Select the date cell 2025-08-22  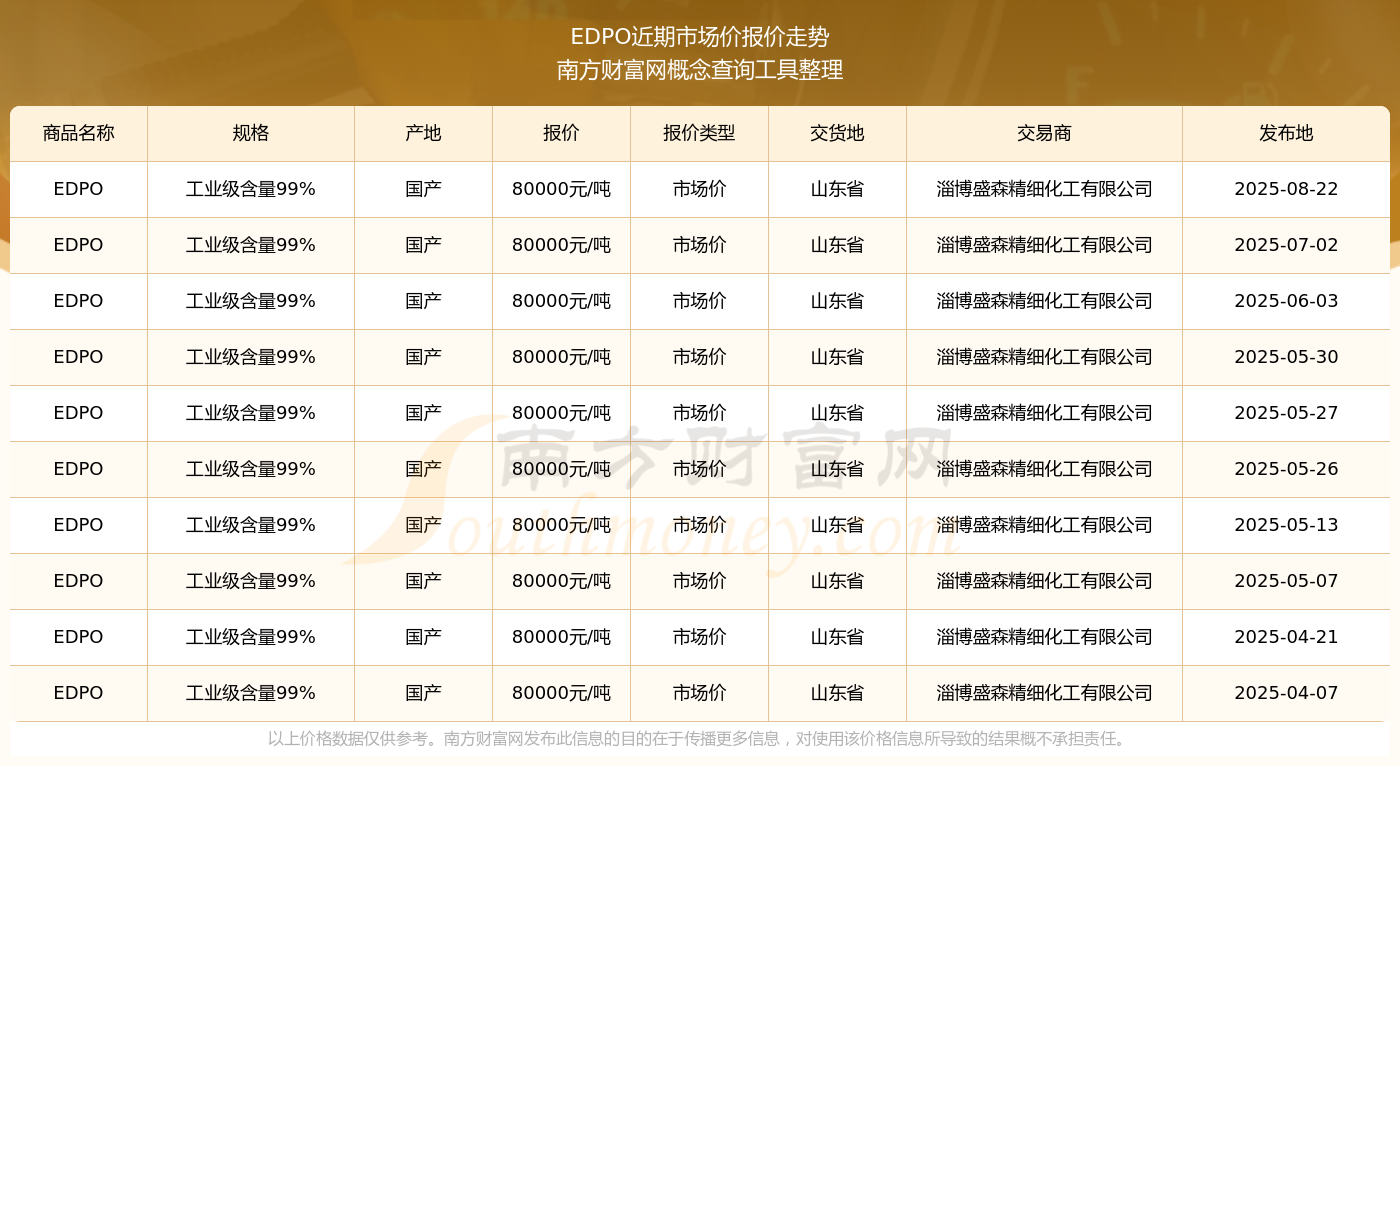[x=1286, y=189]
